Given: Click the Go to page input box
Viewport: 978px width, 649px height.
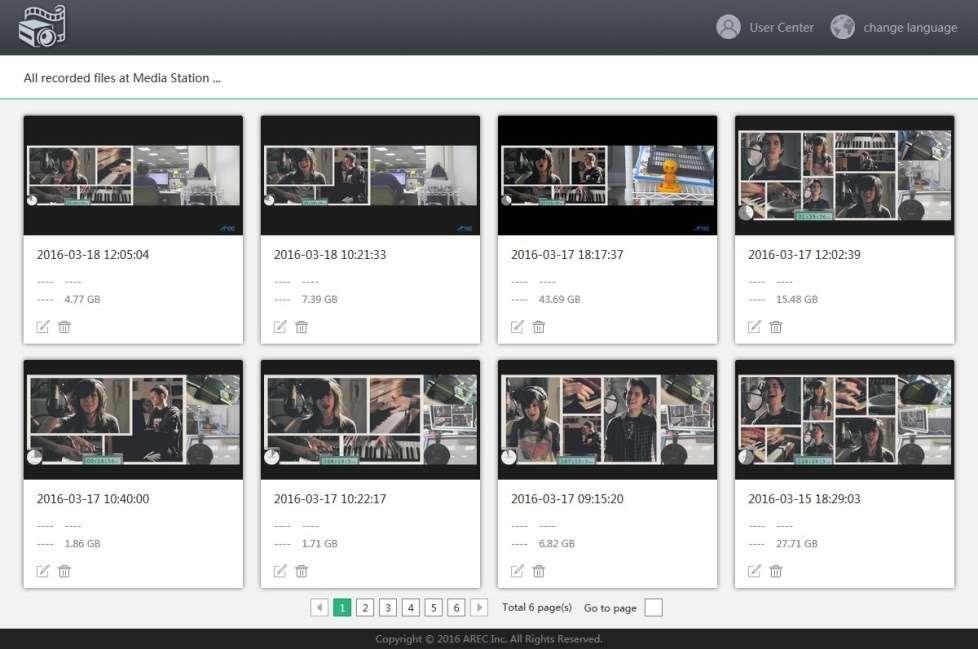Looking at the screenshot, I should click(653, 607).
